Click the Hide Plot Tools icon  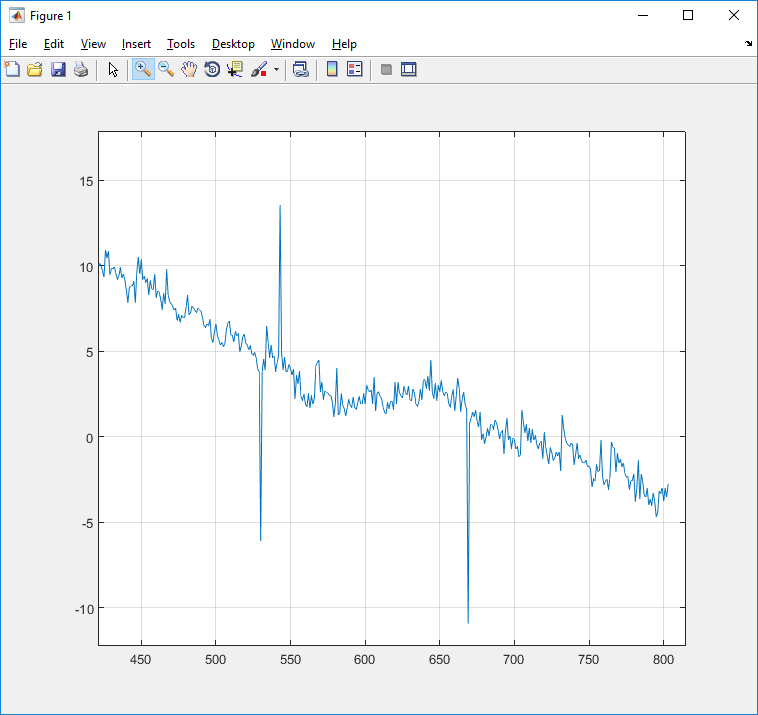(386, 69)
